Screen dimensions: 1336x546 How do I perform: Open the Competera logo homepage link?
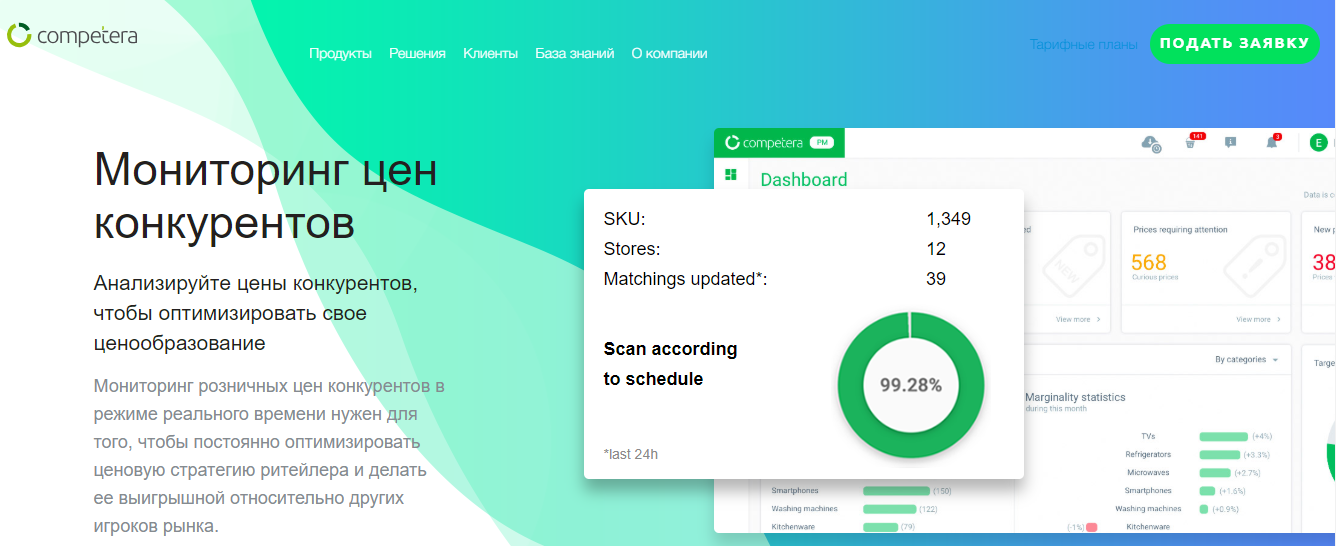[72, 36]
